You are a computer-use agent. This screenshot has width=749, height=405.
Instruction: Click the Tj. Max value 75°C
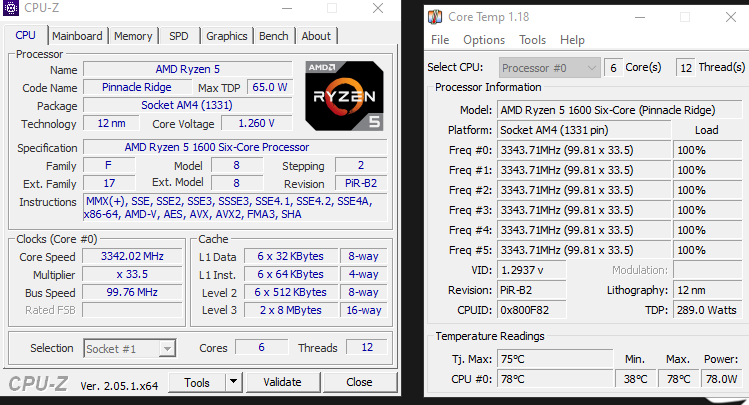click(555, 359)
